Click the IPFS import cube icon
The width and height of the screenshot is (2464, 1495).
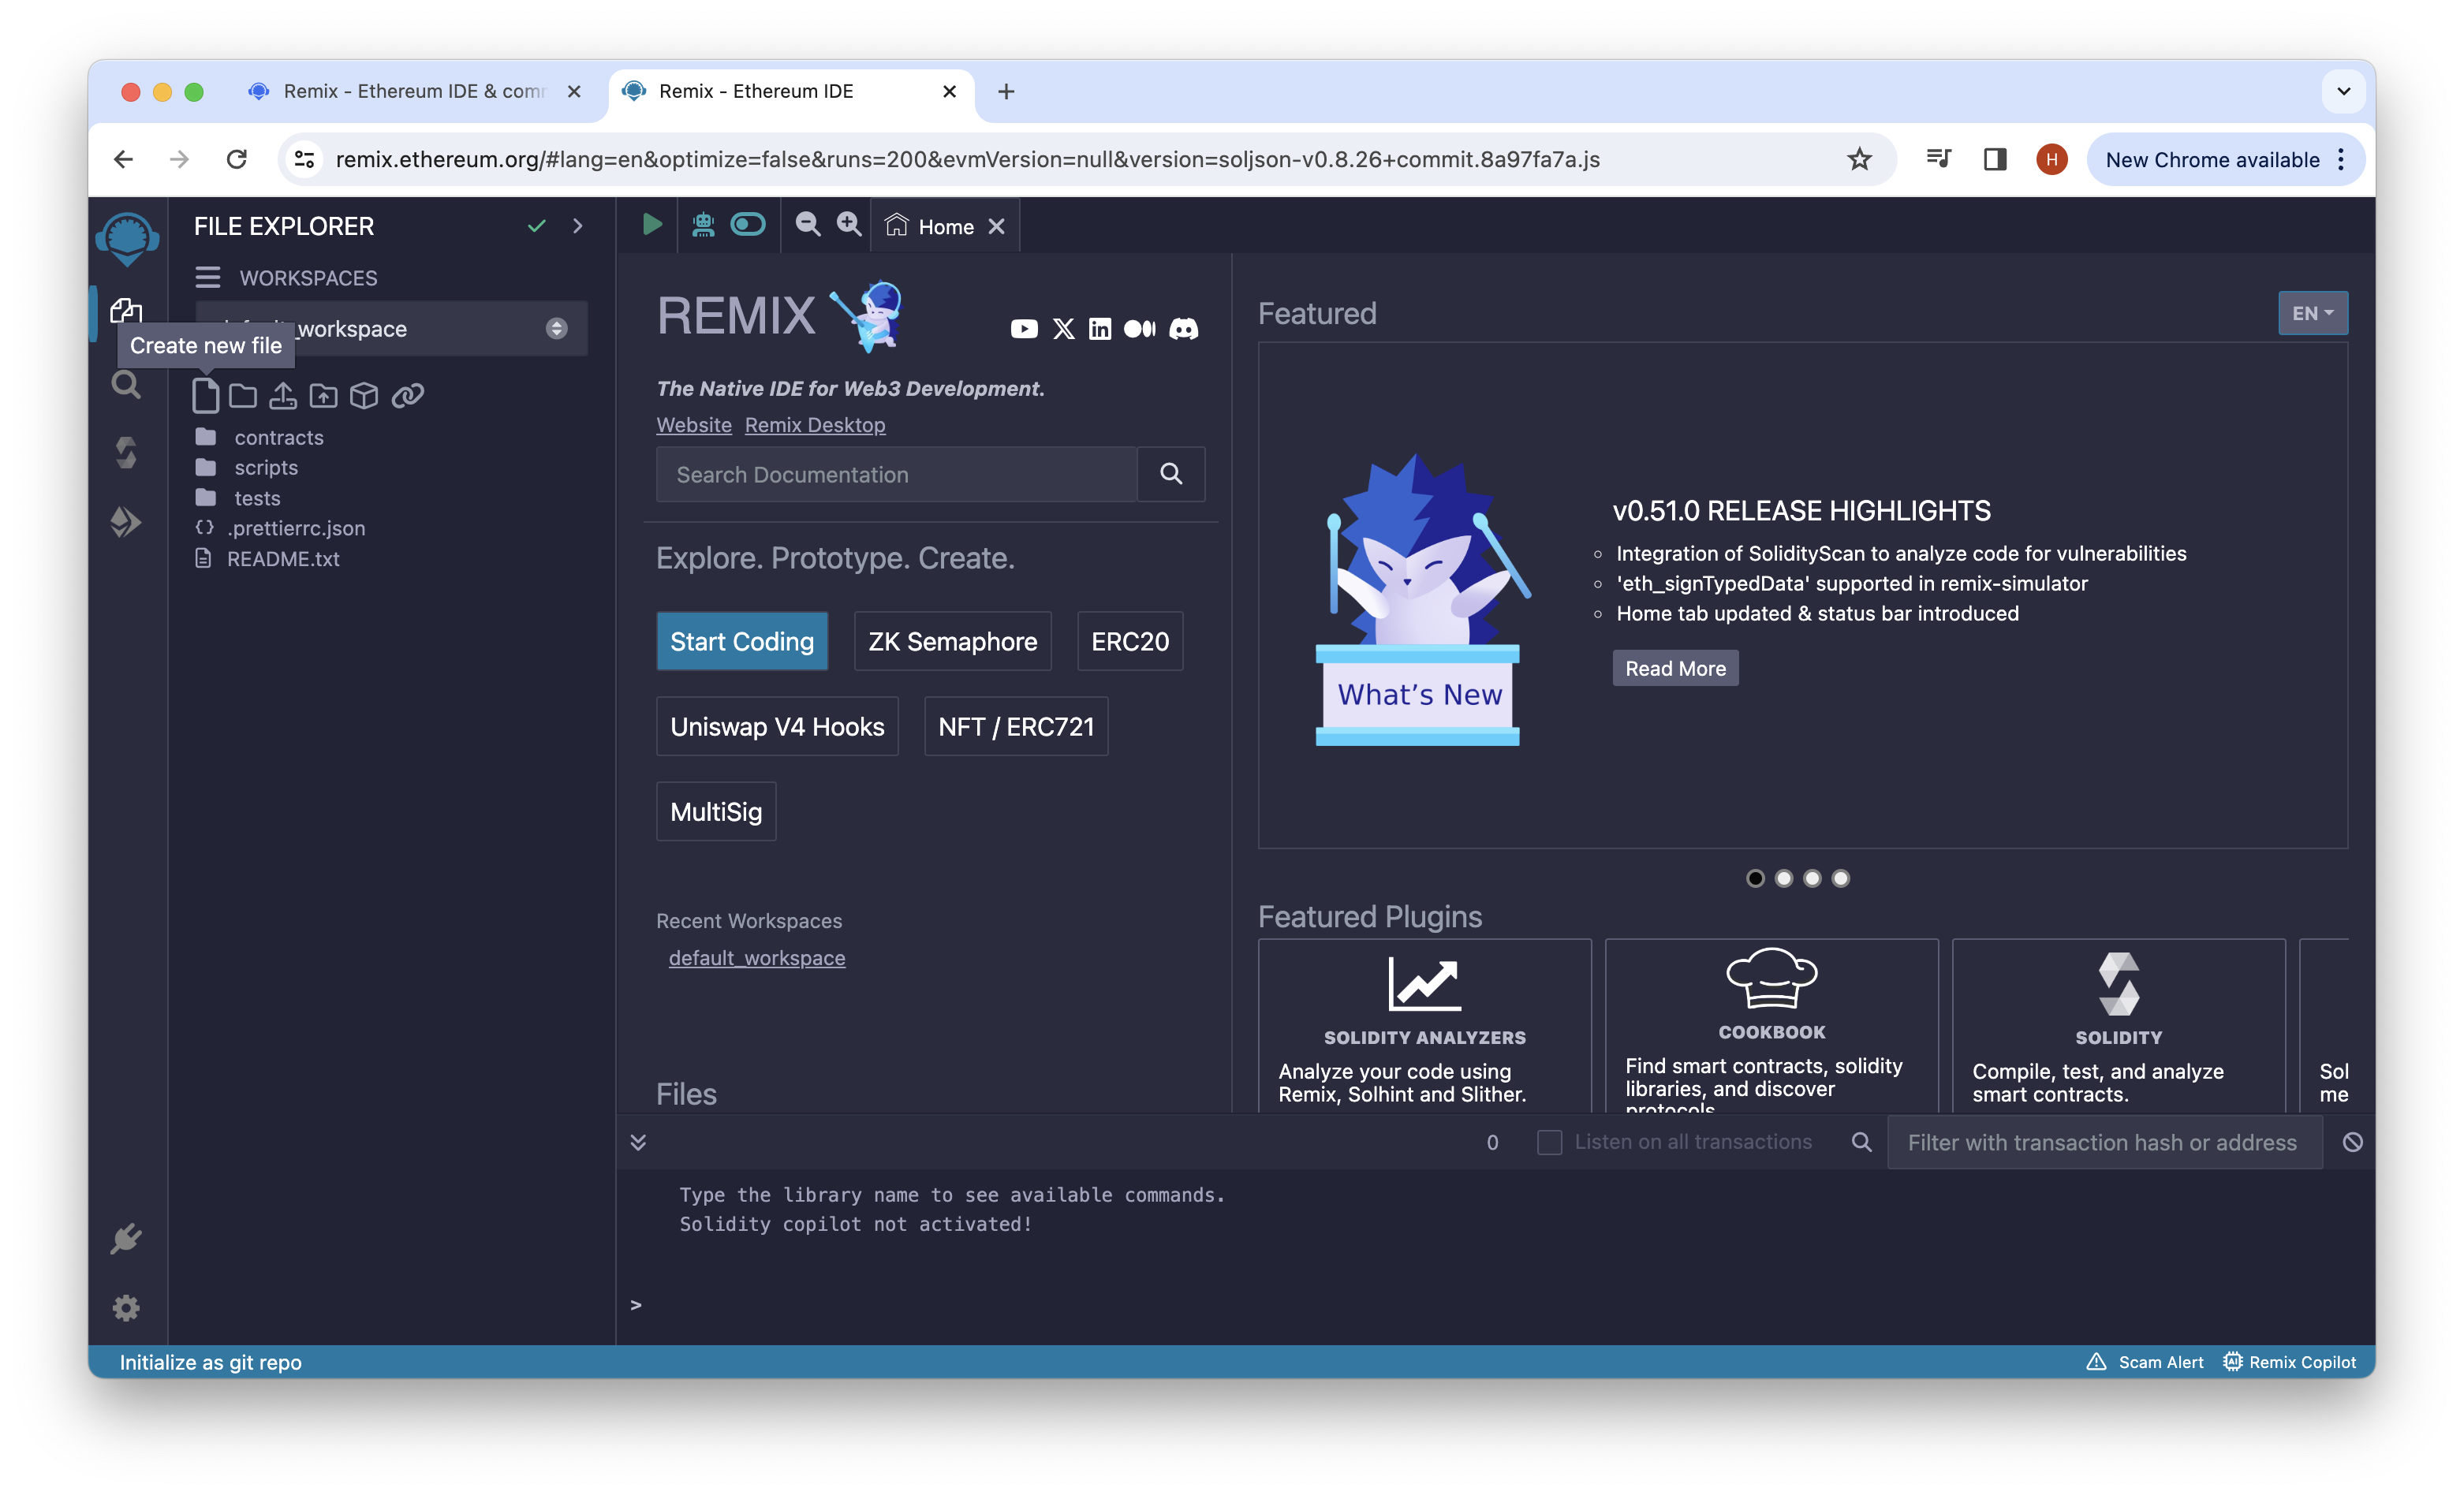click(364, 395)
